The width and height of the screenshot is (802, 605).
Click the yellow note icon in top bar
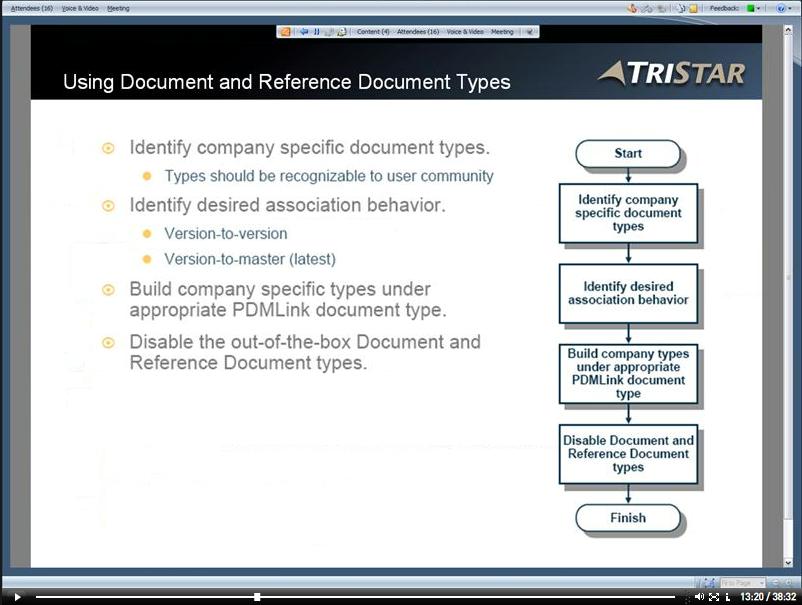[693, 8]
